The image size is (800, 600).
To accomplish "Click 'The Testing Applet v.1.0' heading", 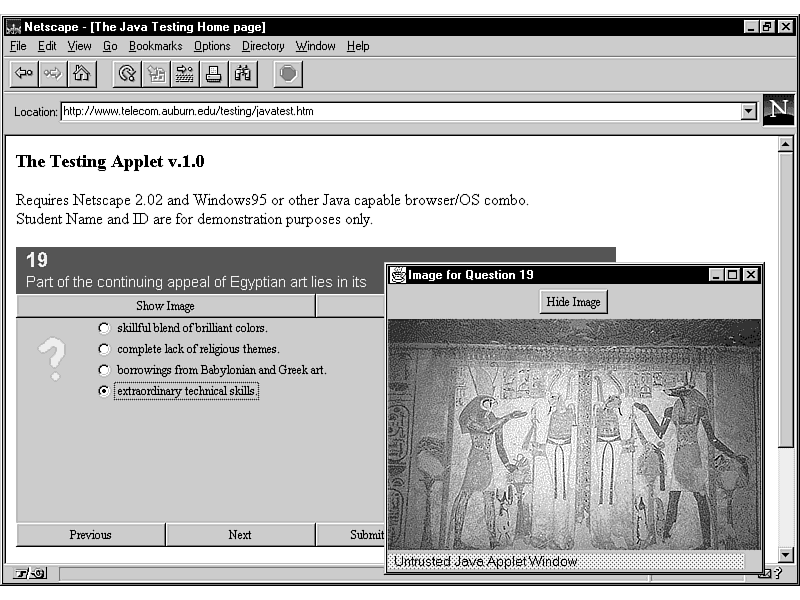I will (110, 161).
